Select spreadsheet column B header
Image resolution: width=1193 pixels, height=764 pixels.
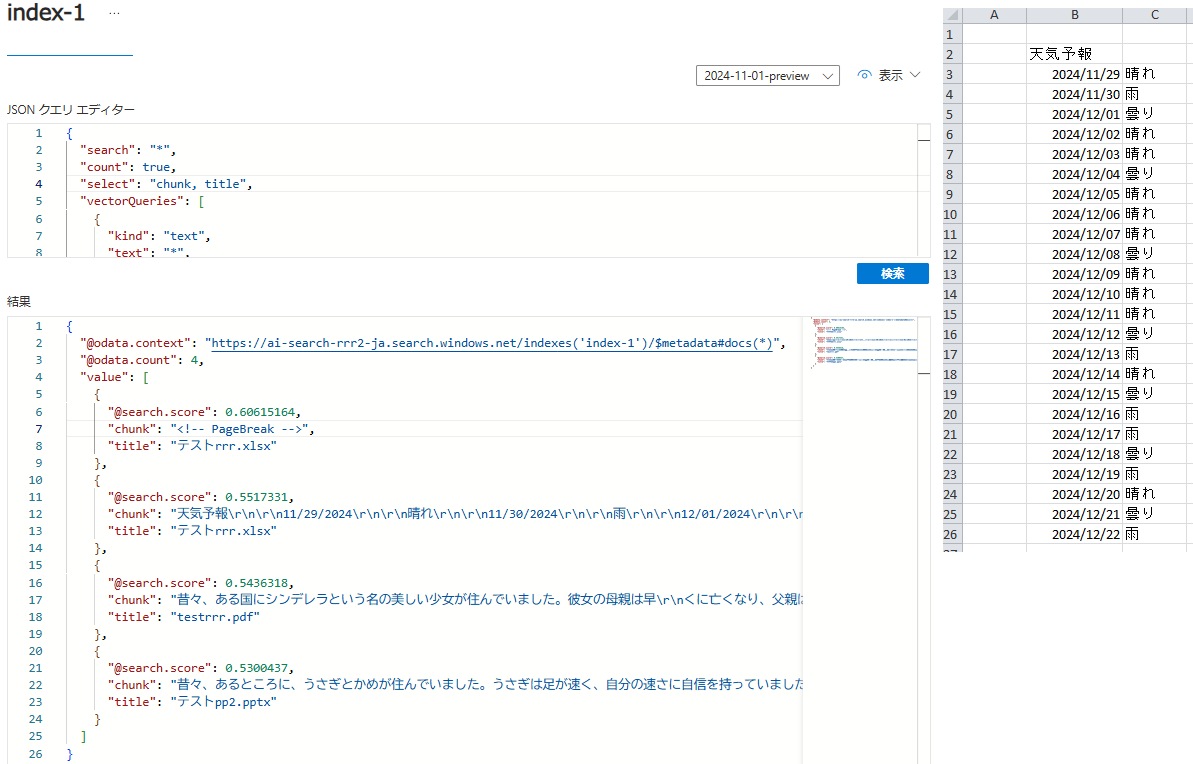pyautogui.click(x=1074, y=14)
